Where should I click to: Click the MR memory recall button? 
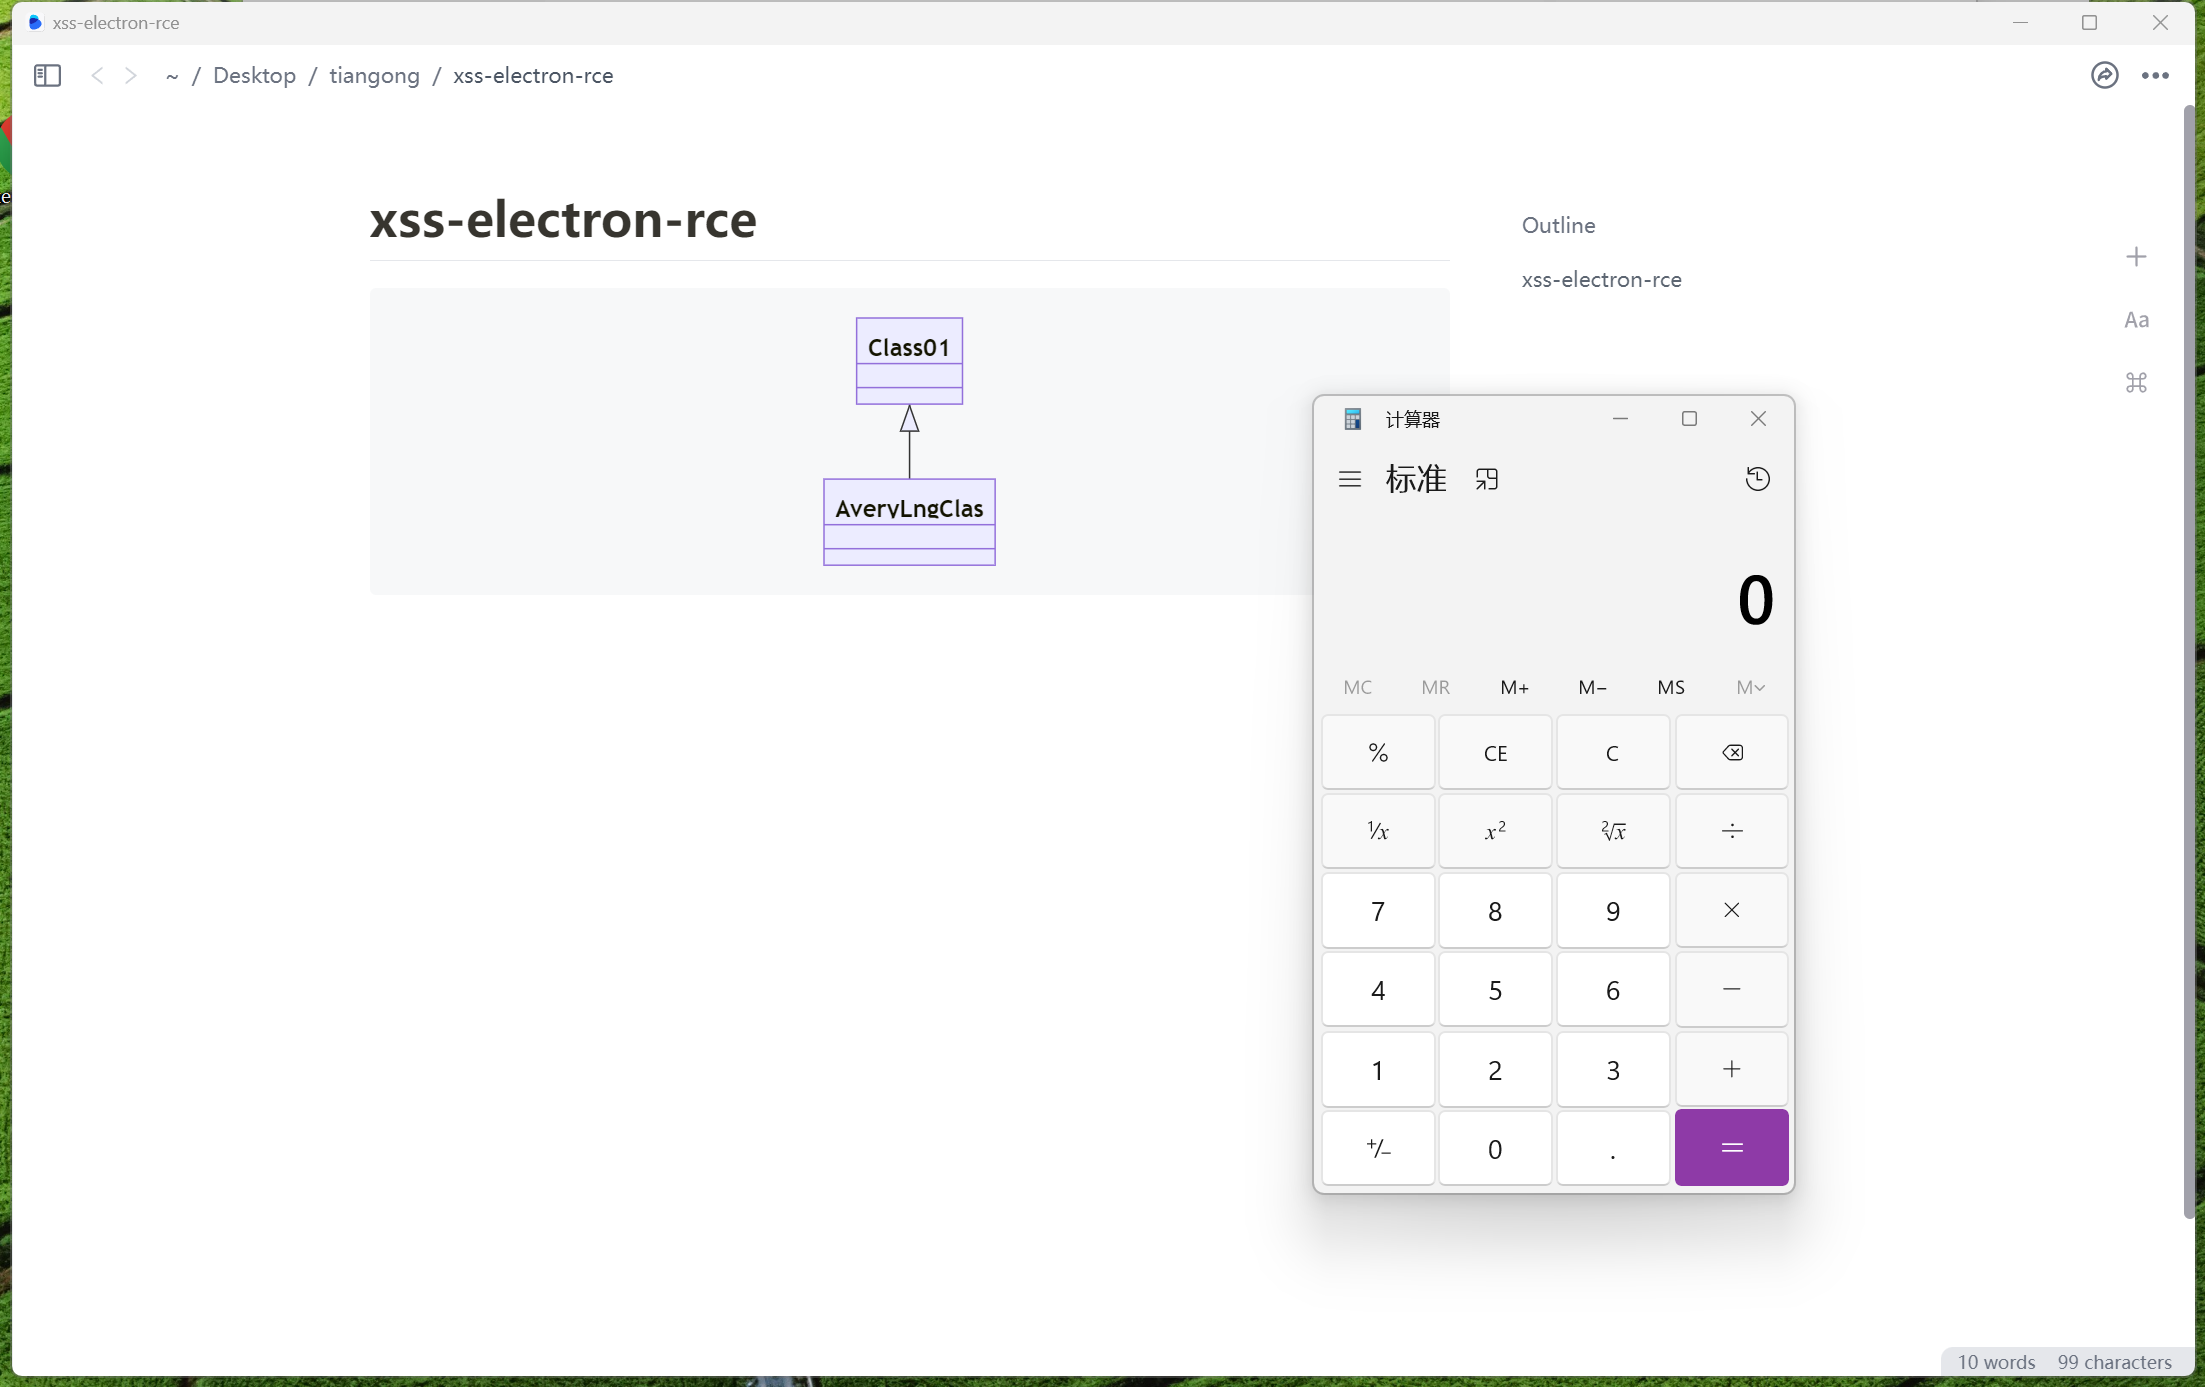[1435, 687]
